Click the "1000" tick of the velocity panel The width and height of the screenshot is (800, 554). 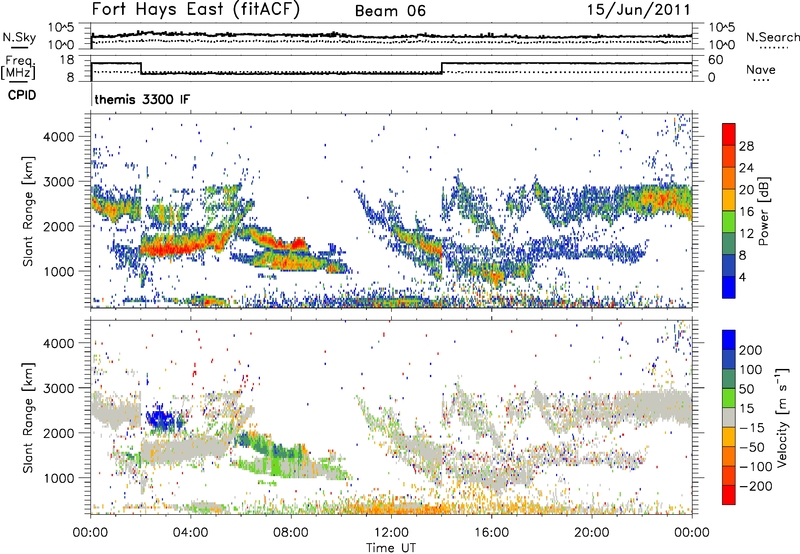tap(58, 478)
